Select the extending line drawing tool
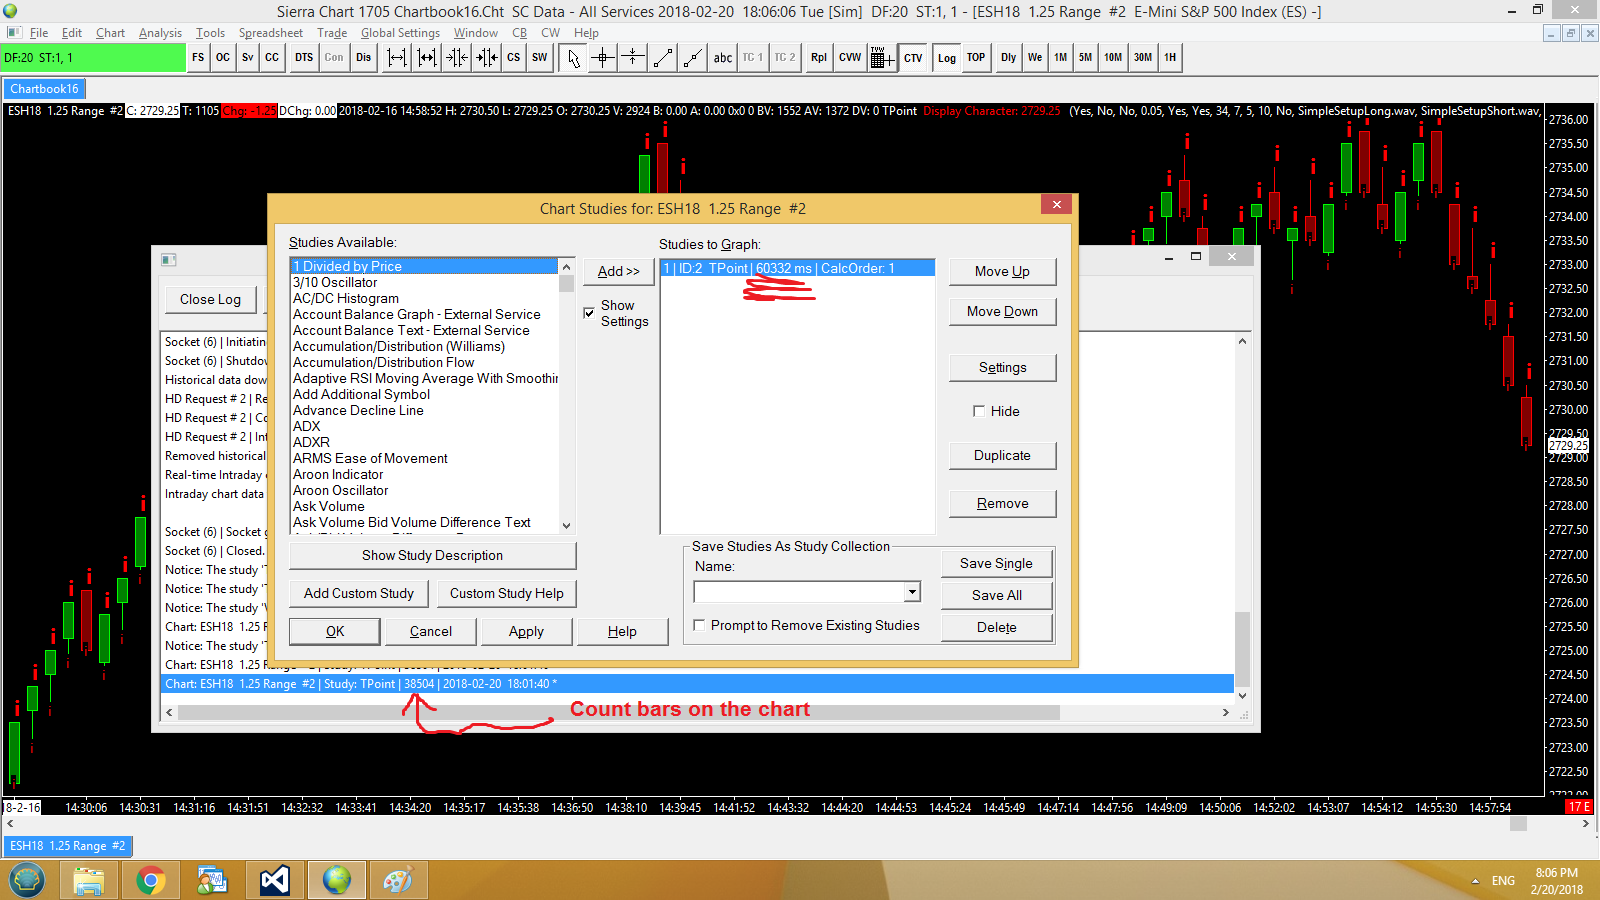The width and height of the screenshot is (1600, 900). click(x=693, y=58)
